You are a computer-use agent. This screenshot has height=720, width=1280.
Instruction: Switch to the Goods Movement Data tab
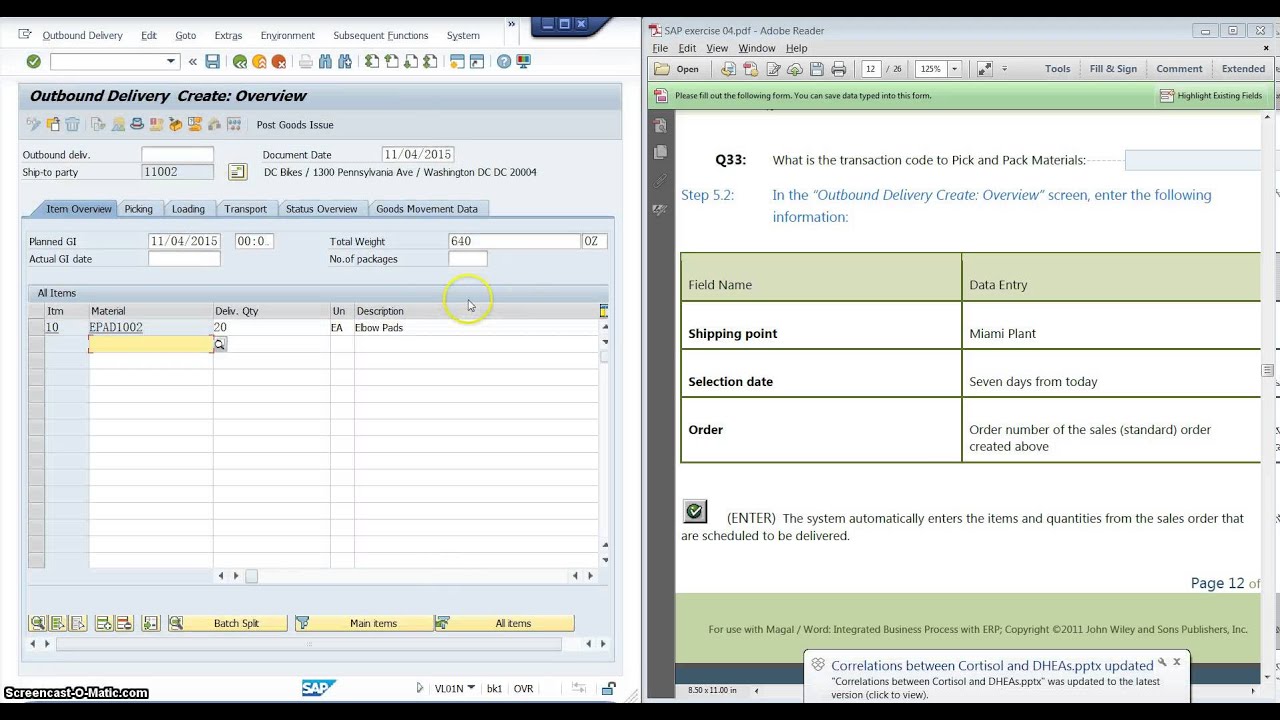click(x=426, y=209)
